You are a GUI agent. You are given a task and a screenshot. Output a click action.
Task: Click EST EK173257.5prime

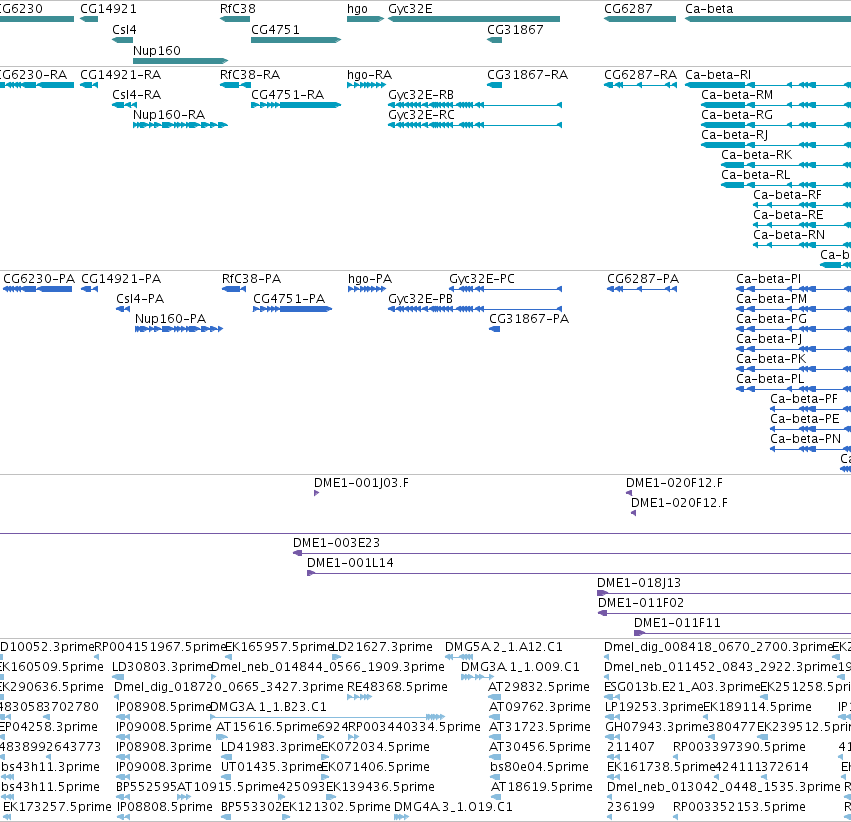tap(7, 817)
